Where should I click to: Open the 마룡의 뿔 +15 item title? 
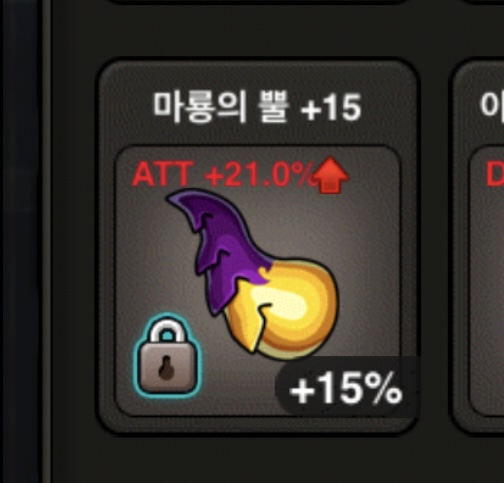pos(257,107)
